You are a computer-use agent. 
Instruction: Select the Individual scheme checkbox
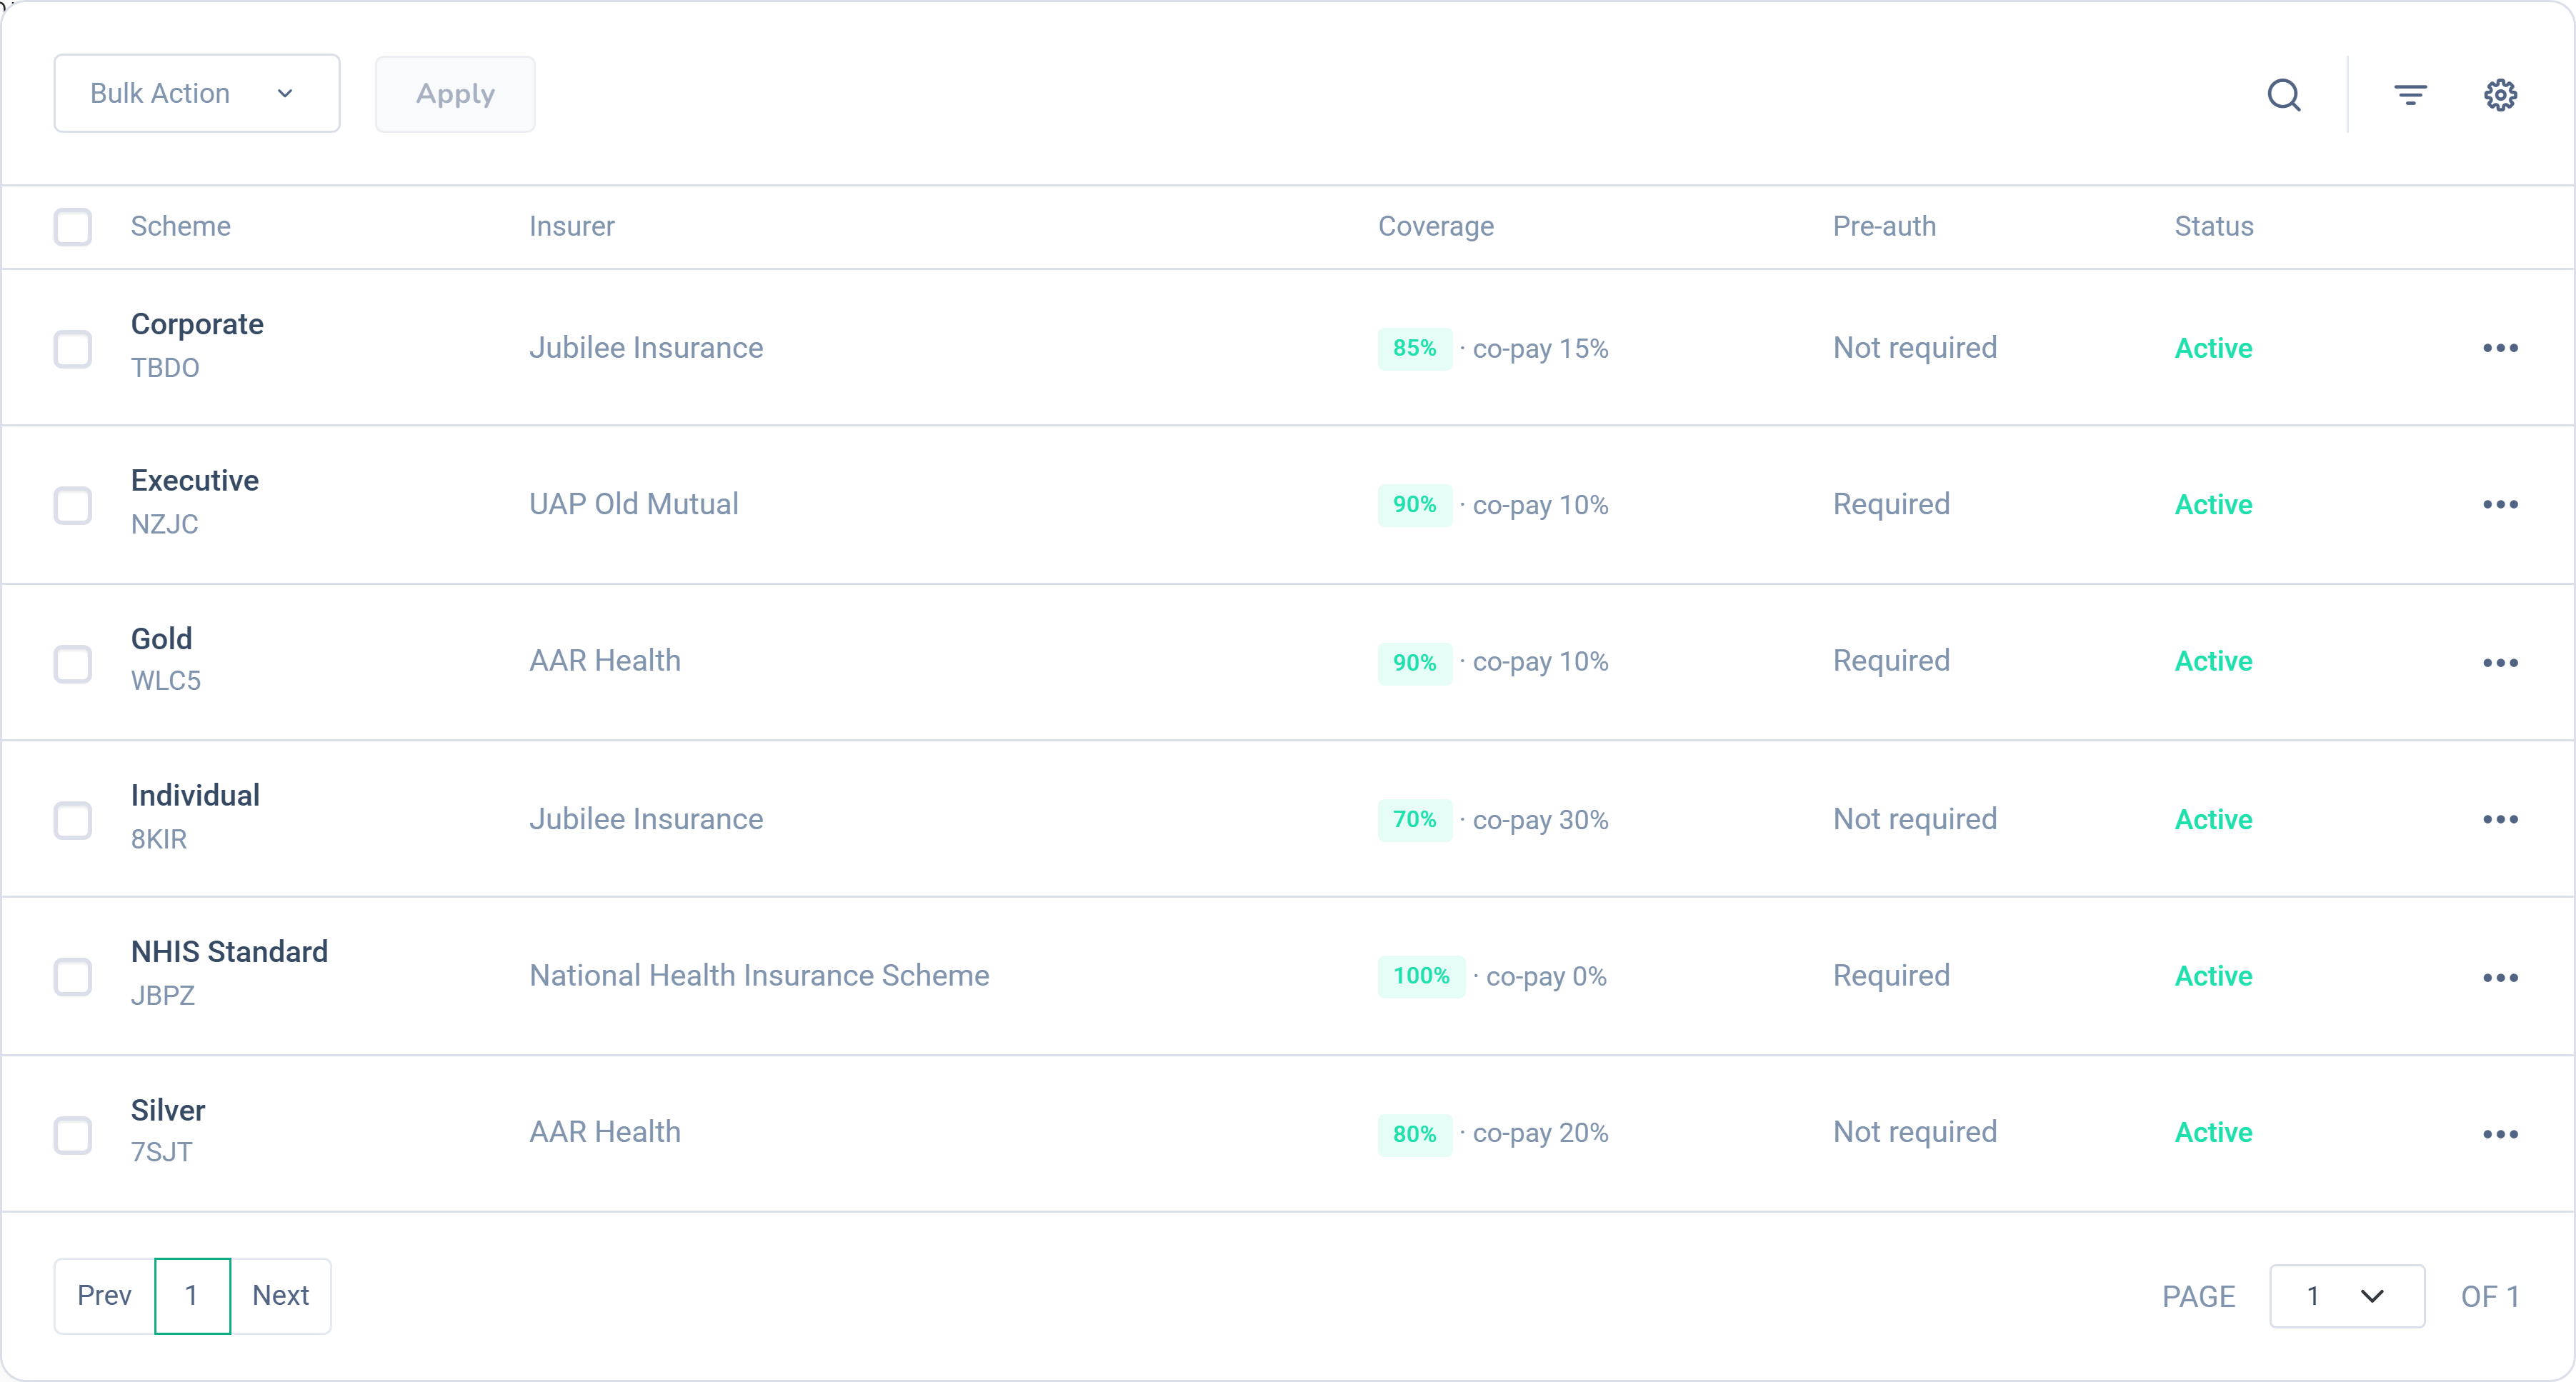[x=73, y=820]
